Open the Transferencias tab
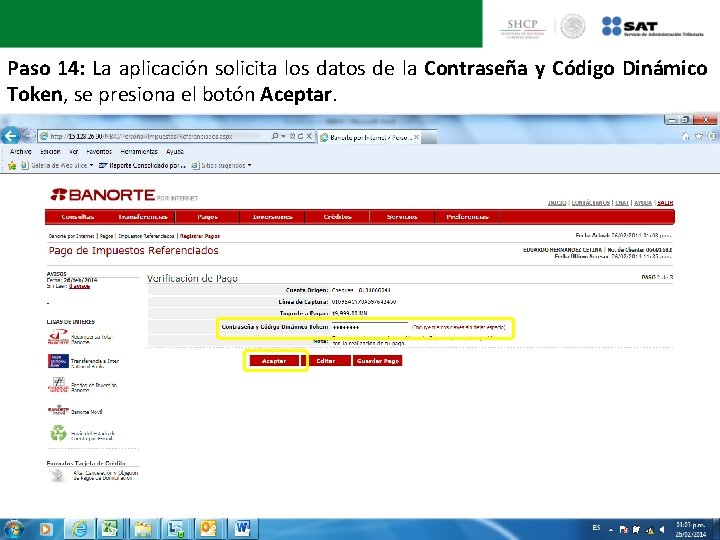The image size is (720, 540). 143,217
